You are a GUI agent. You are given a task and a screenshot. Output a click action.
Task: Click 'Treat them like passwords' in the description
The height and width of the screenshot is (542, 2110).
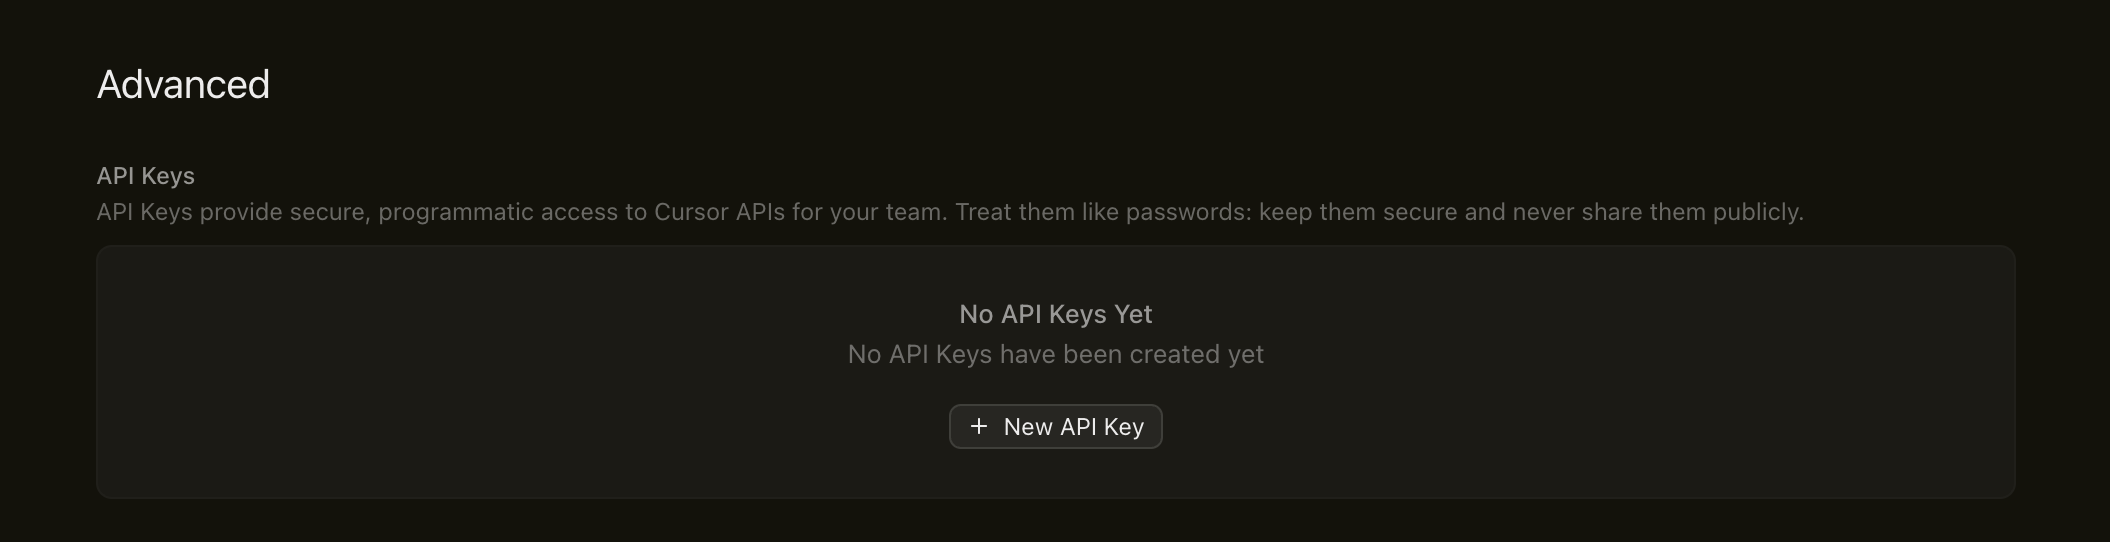tap(1099, 212)
